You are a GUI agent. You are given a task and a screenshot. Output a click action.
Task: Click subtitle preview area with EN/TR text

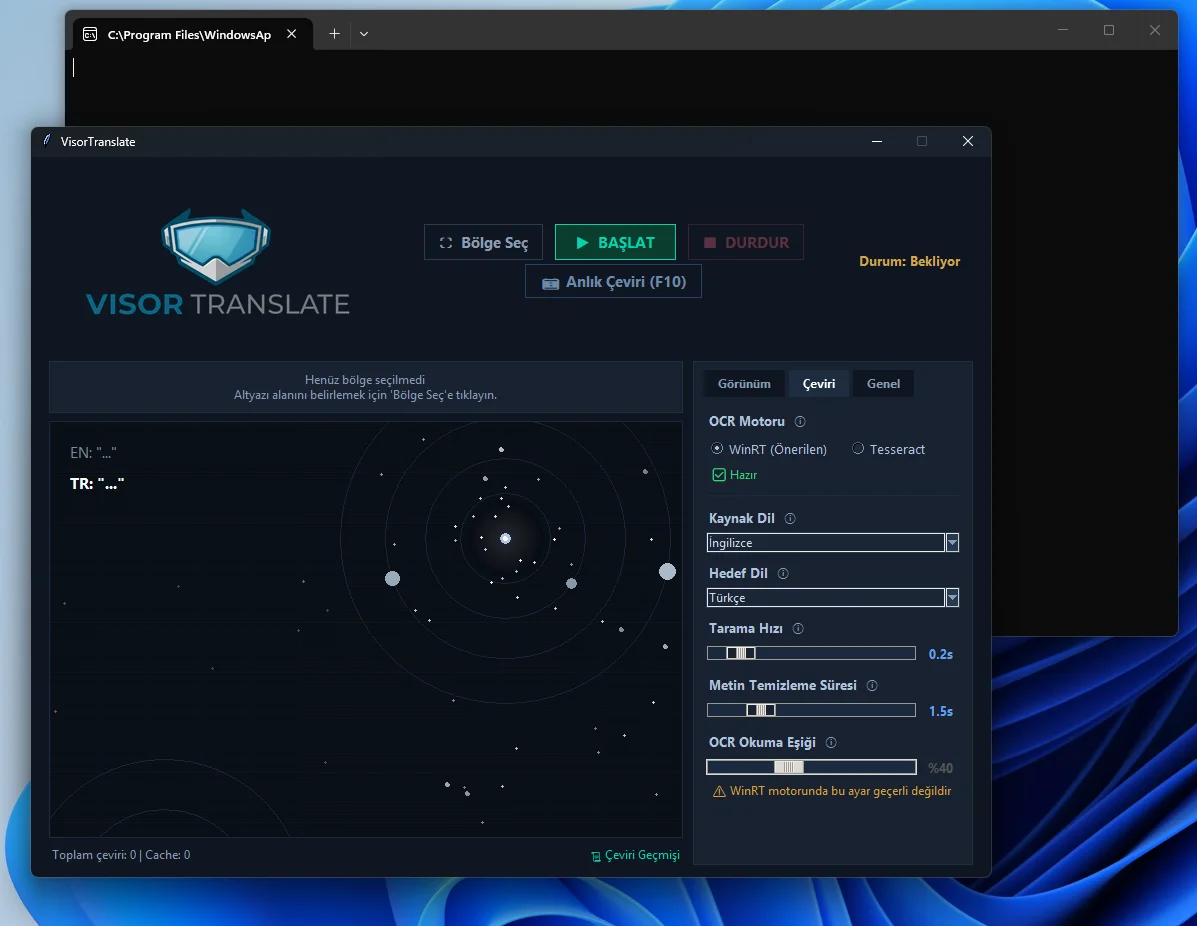coord(366,629)
